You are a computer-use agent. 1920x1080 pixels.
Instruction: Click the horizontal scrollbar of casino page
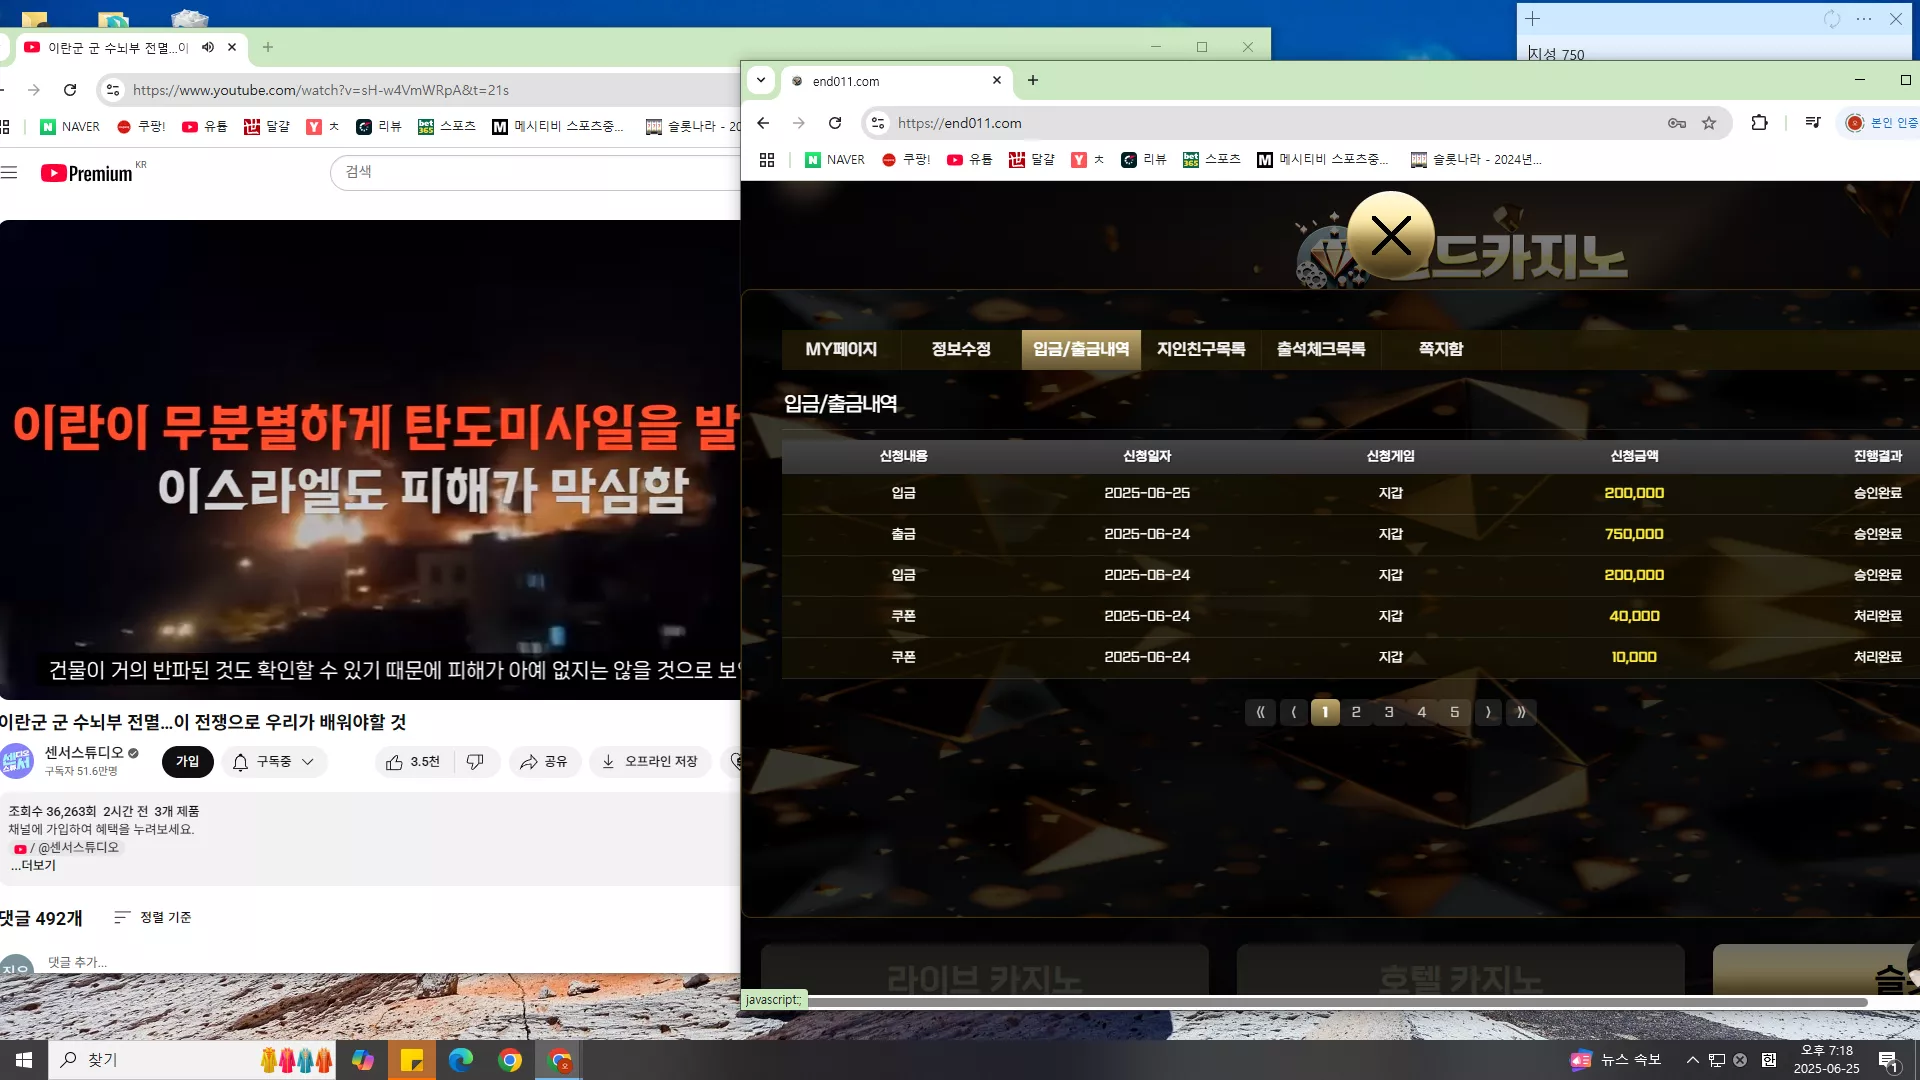coord(1337,1002)
